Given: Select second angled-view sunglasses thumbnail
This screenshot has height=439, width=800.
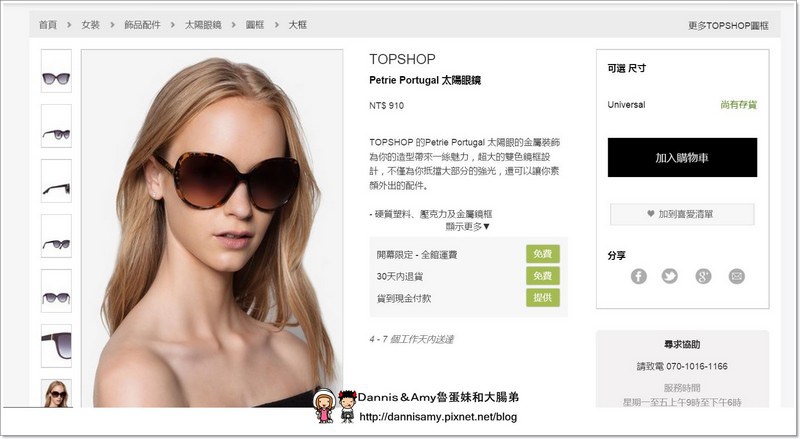Looking at the screenshot, I should [56, 126].
